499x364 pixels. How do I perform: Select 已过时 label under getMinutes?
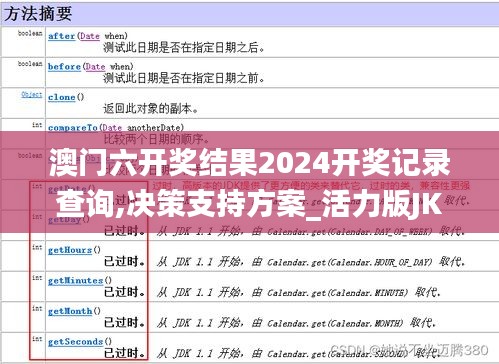(x=124, y=292)
